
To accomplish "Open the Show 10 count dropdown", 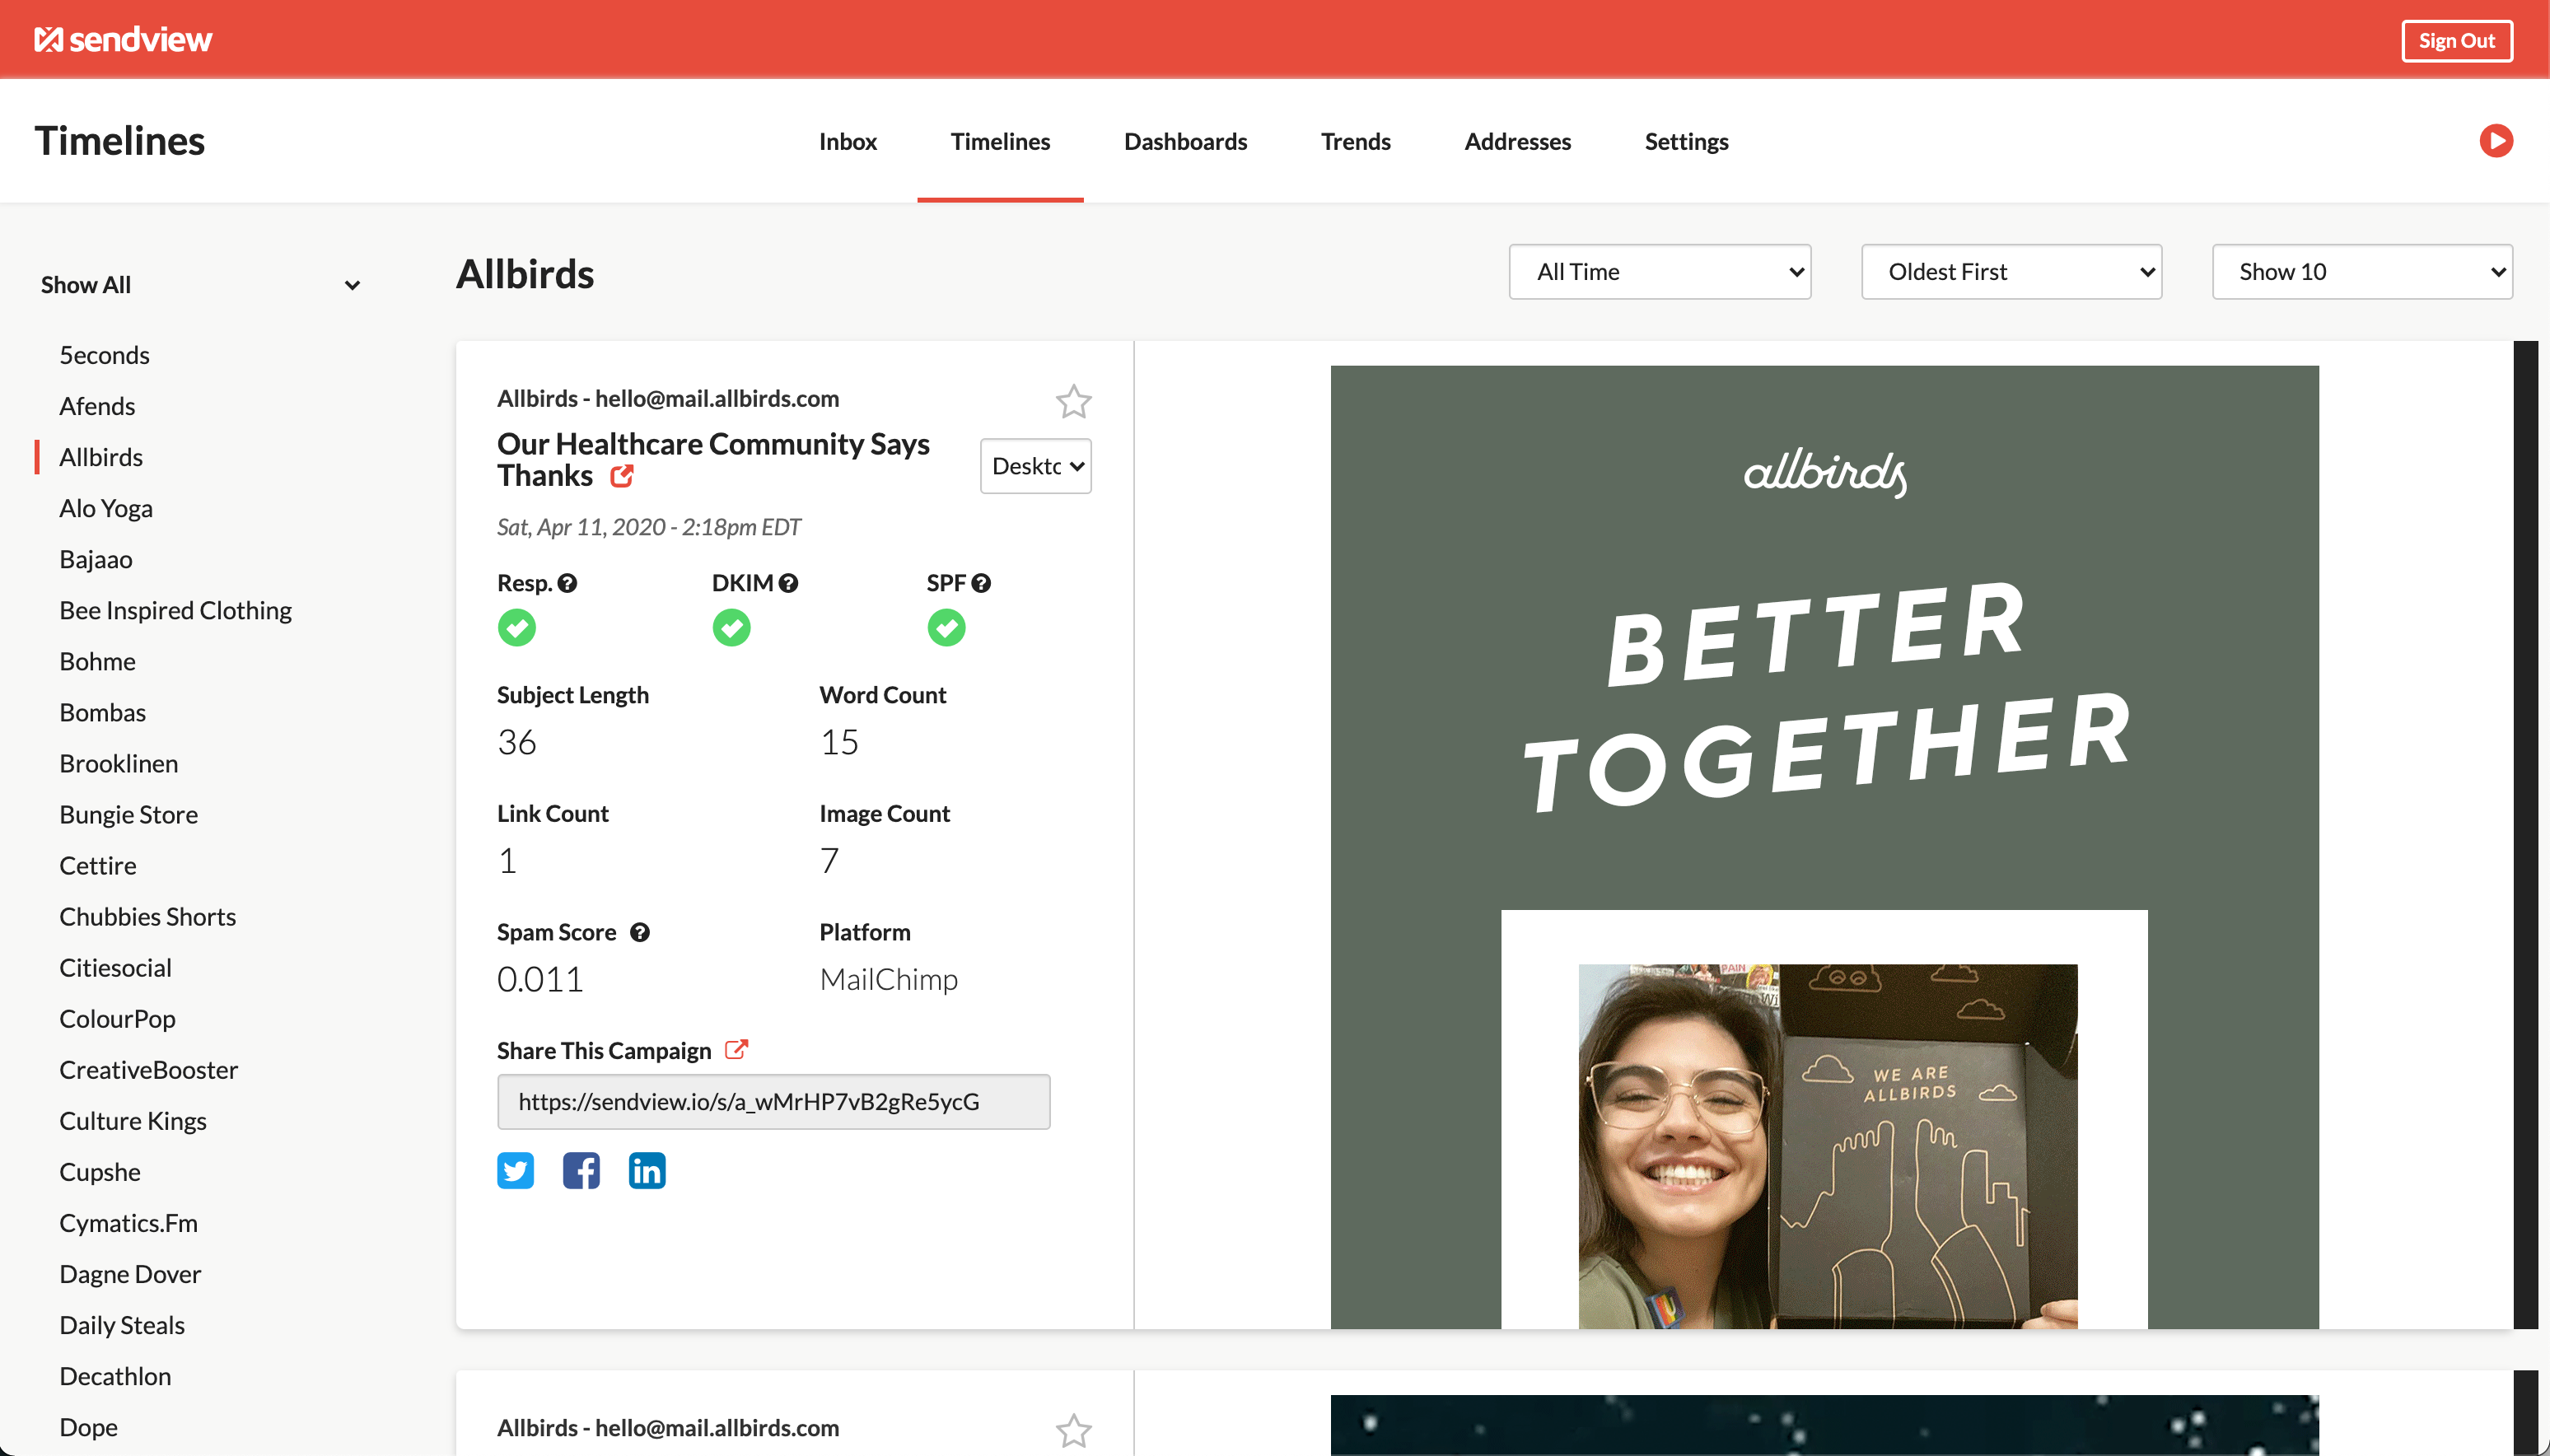I will pyautogui.click(x=2362, y=272).
